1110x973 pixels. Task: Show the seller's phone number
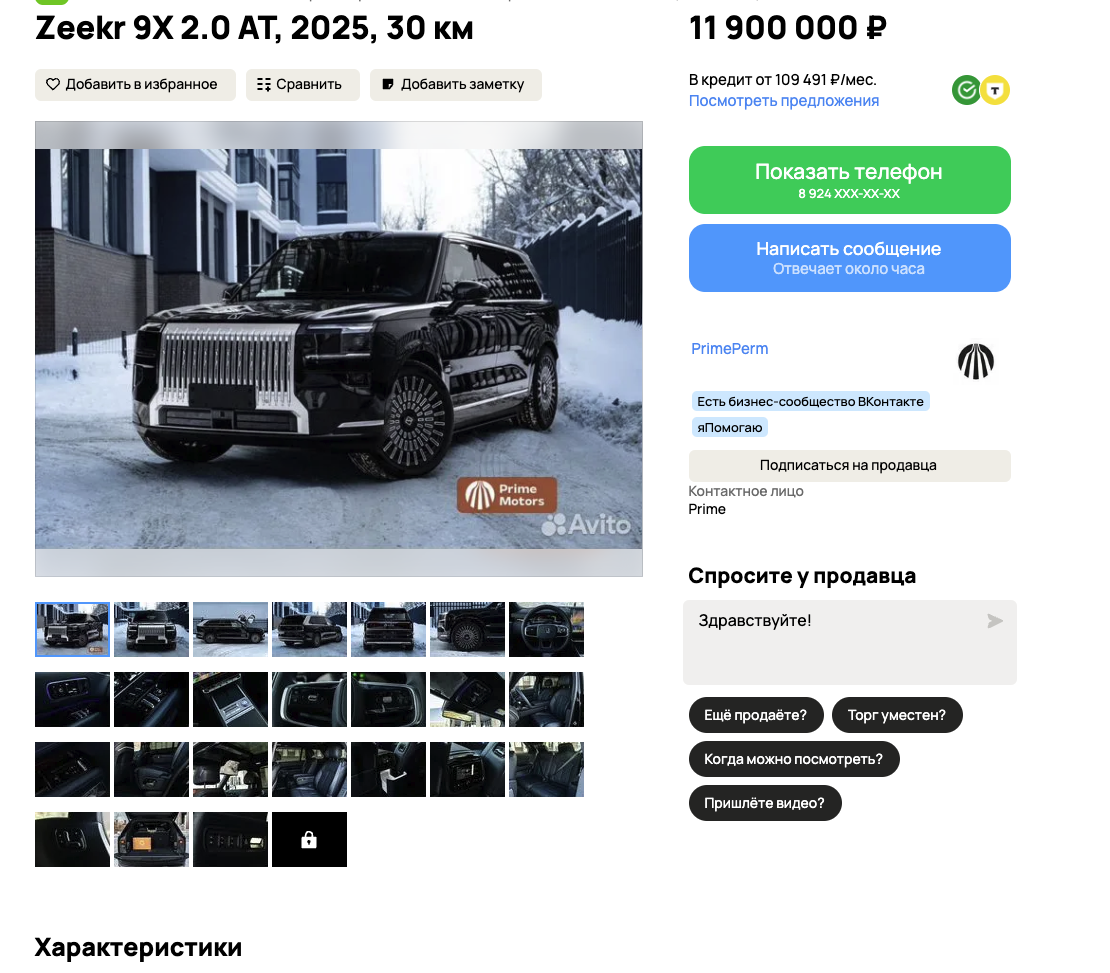(849, 180)
